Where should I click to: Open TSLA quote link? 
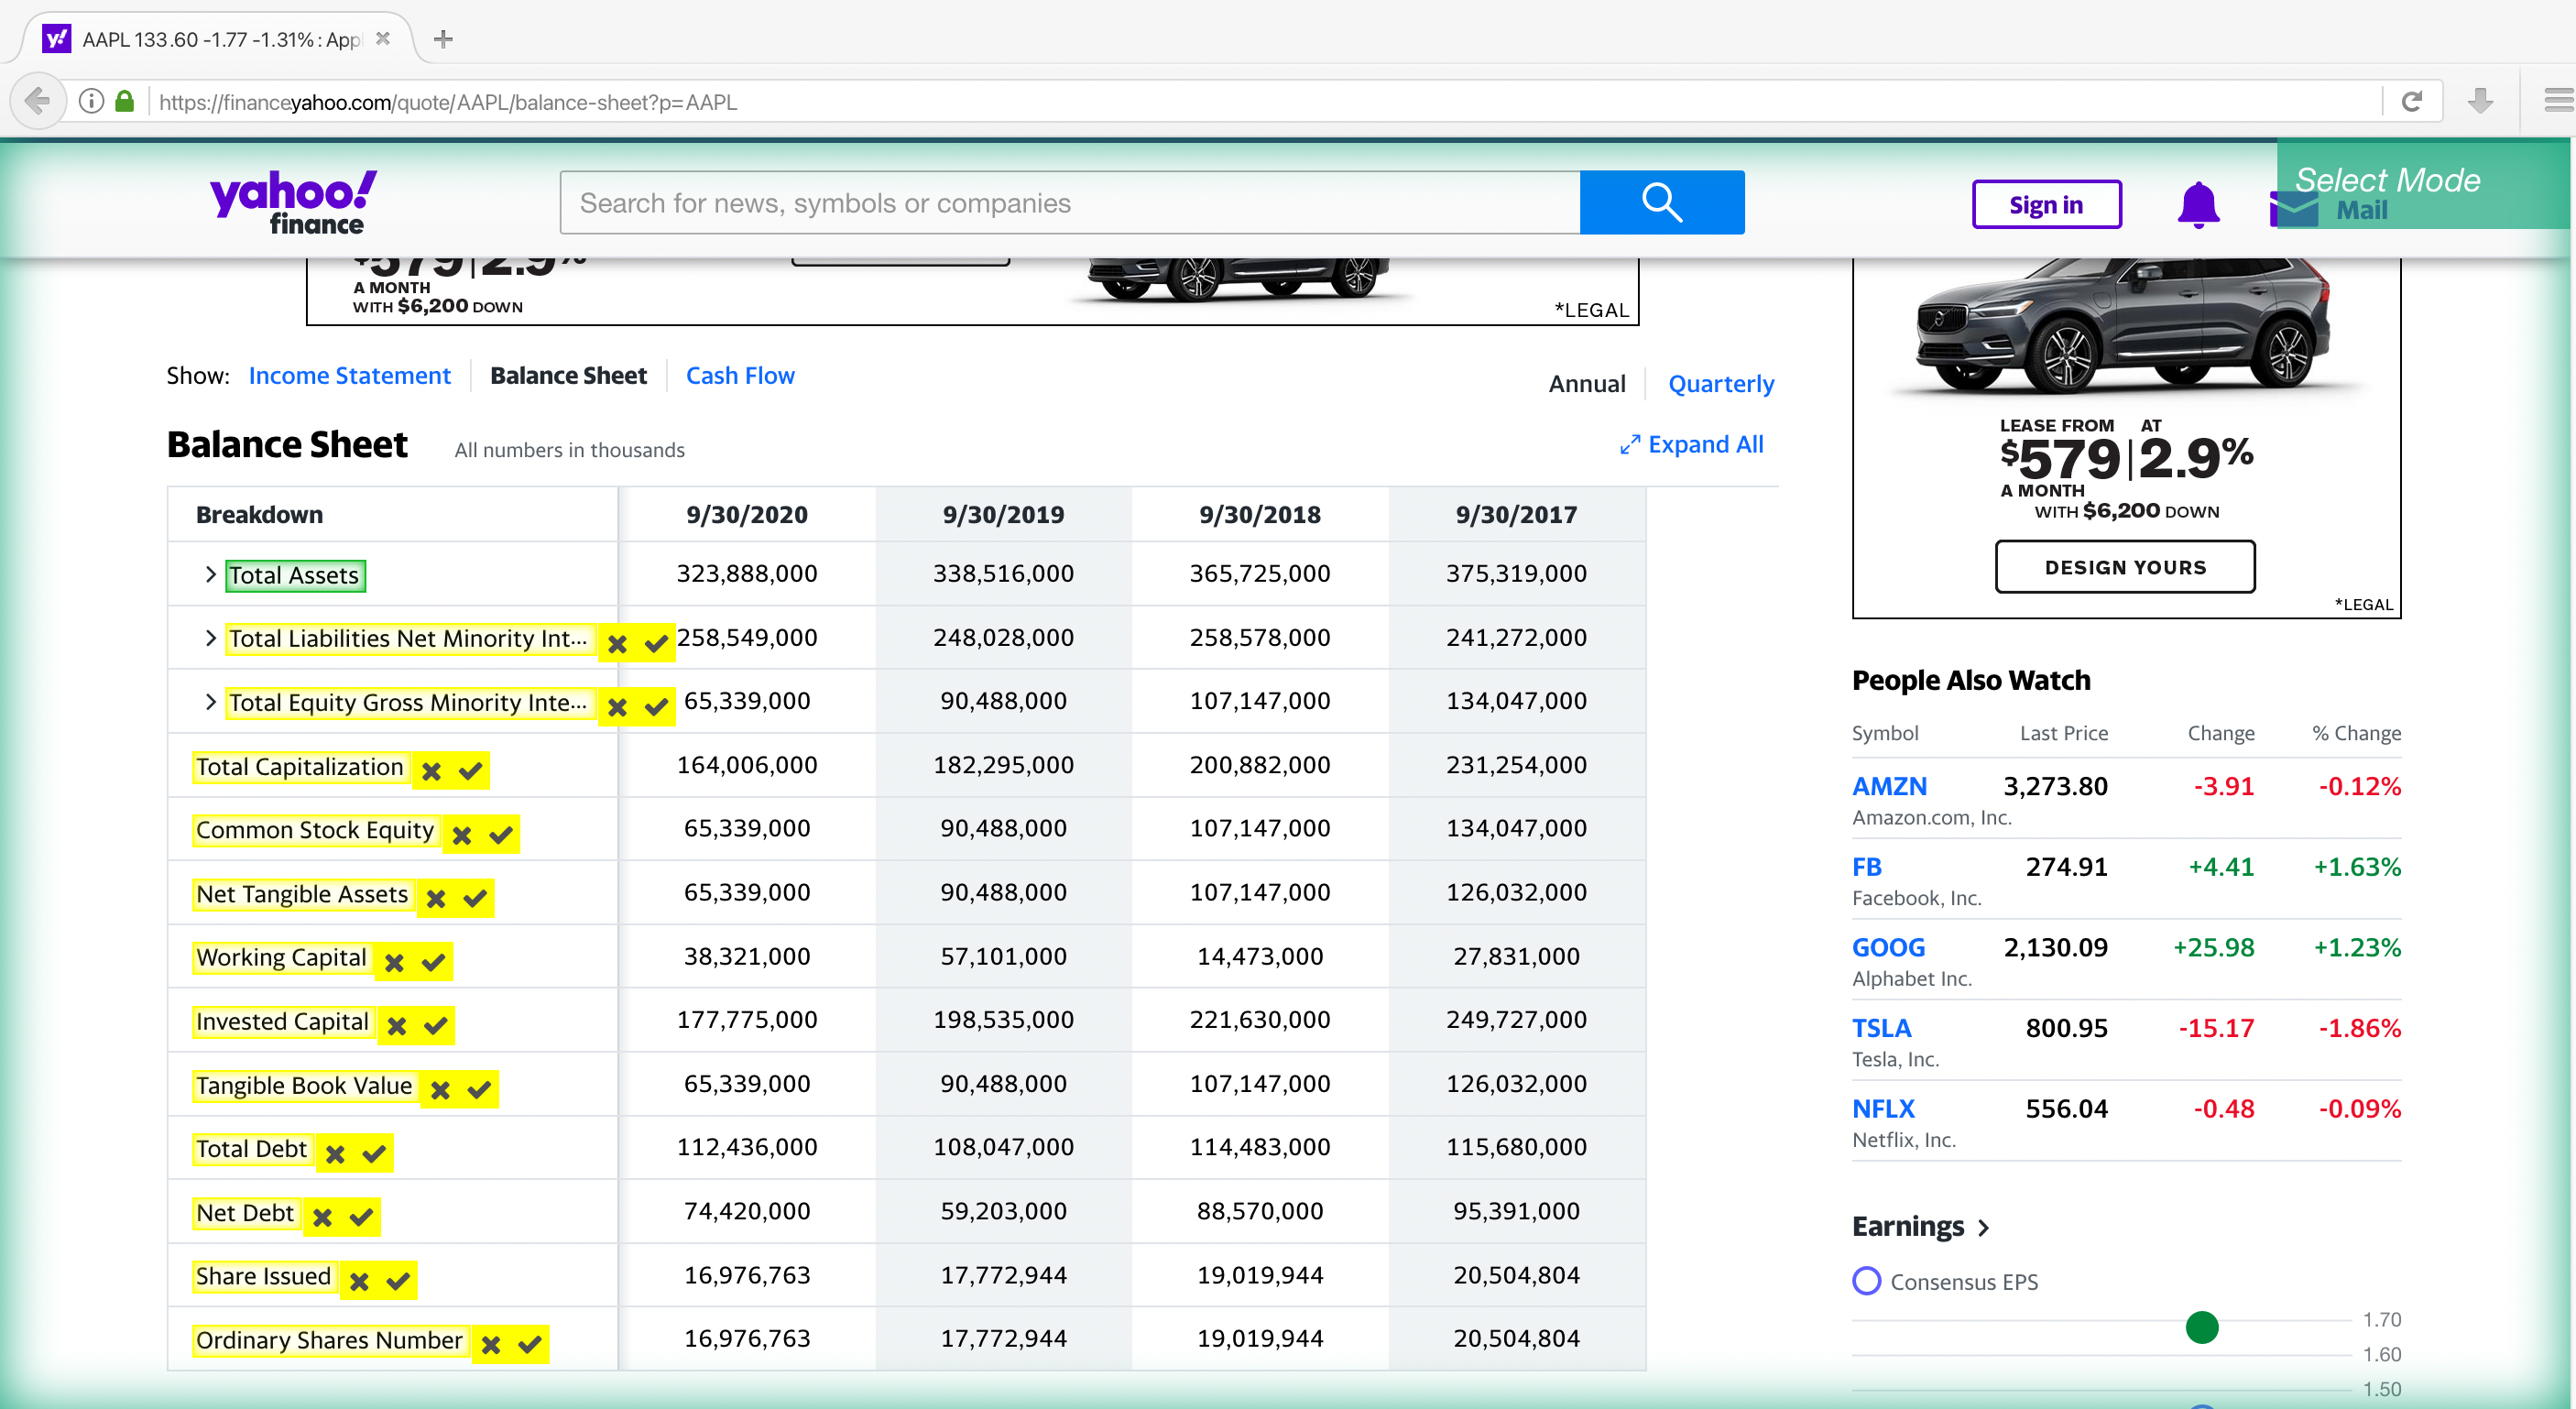[1881, 1028]
